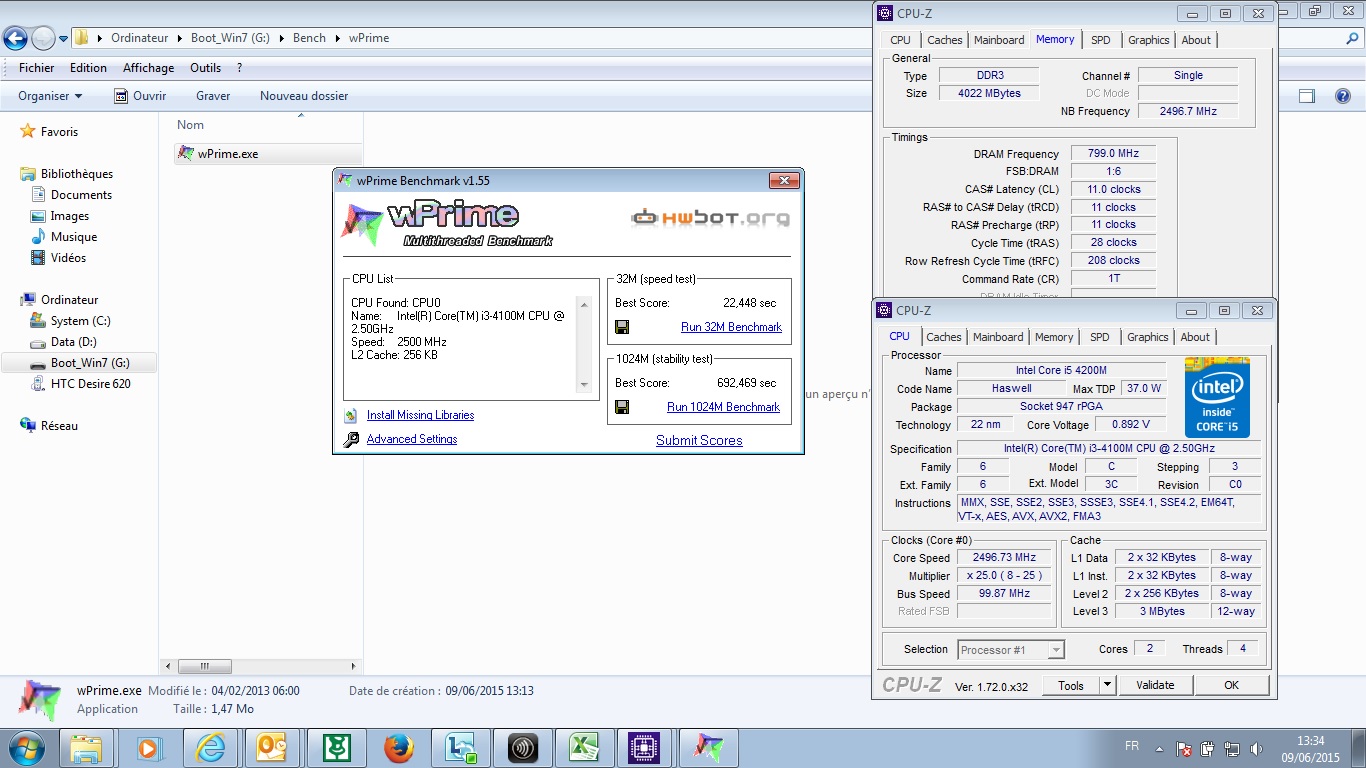This screenshot has height=768, width=1366.
Task: Open the Tools dropdown arrow in CPU-Z
Action: point(1107,685)
